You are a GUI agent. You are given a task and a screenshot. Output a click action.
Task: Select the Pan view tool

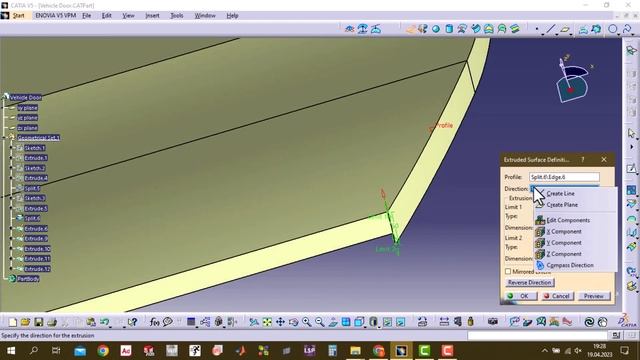280,322
